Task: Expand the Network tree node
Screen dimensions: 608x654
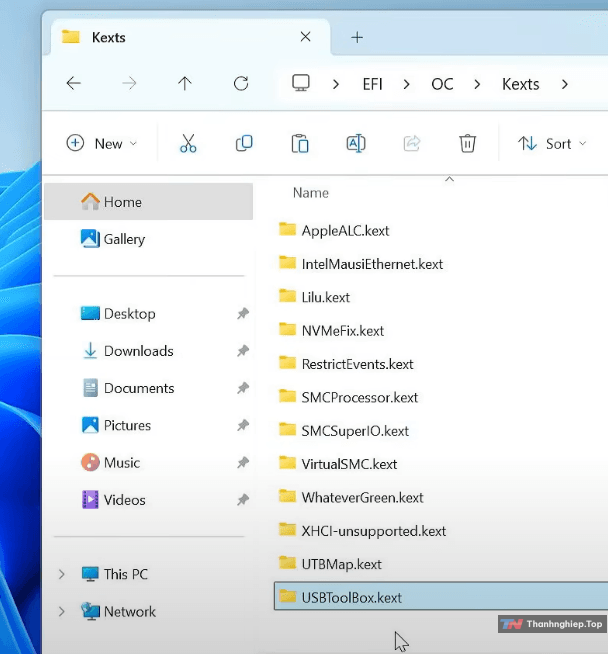Action: coord(62,611)
